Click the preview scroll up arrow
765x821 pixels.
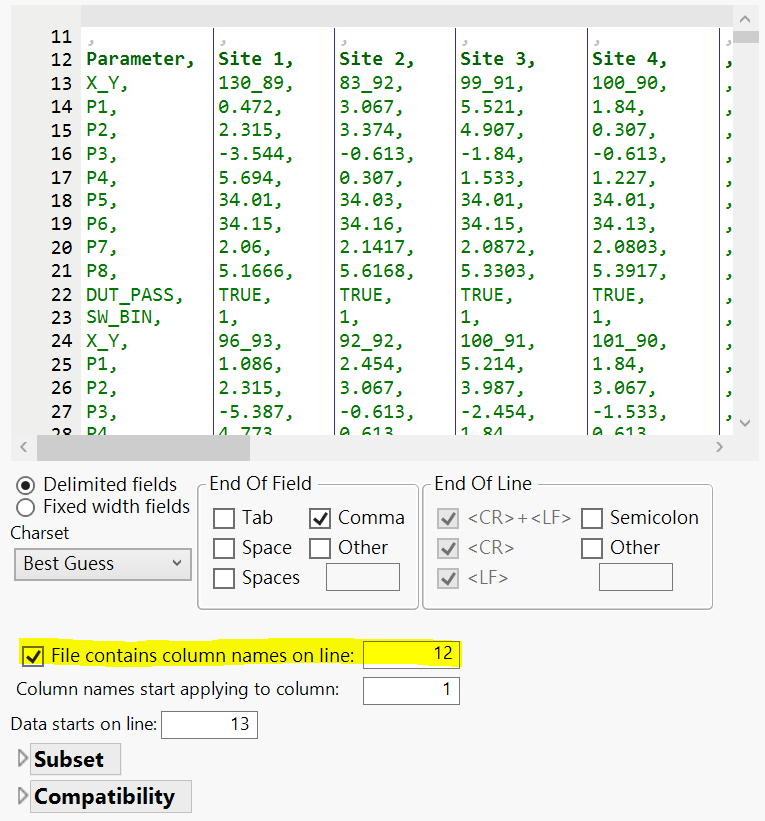coord(745,19)
